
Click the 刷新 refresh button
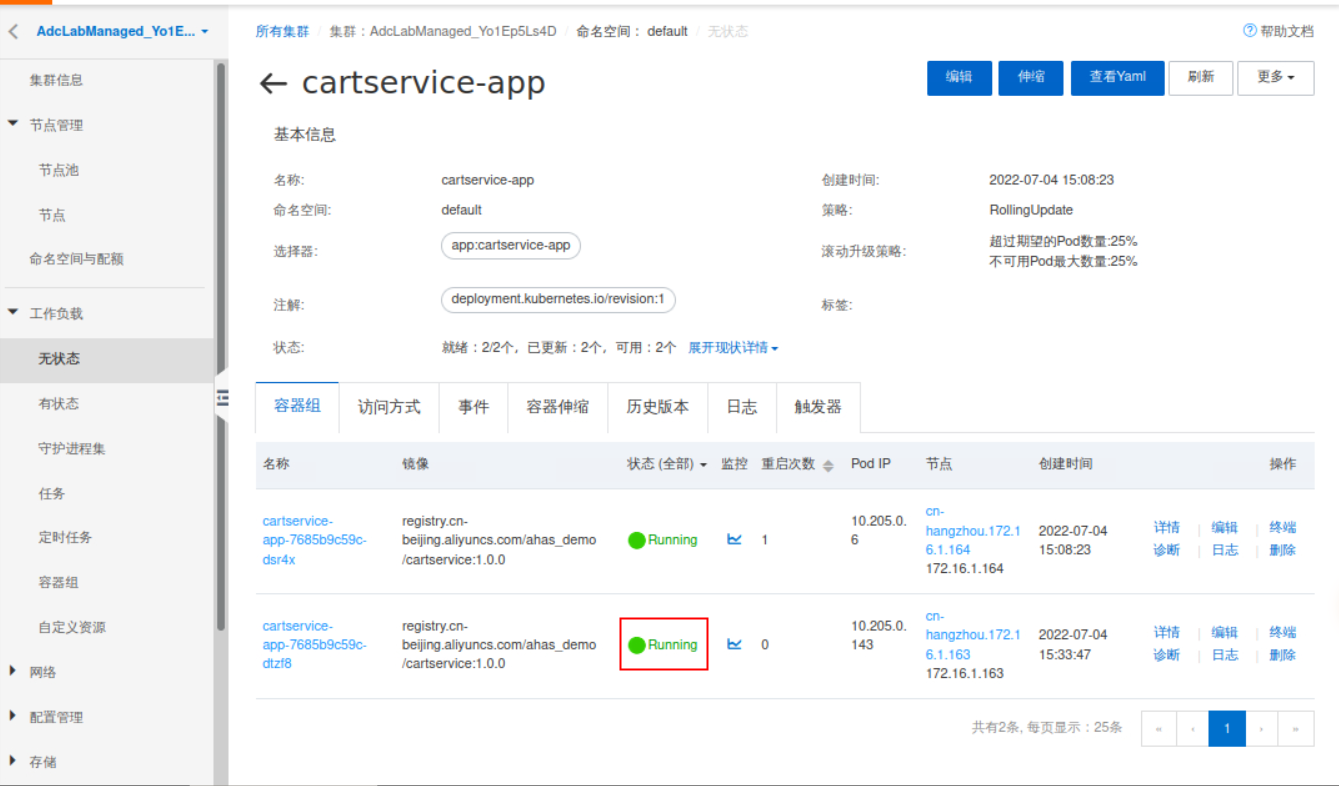1201,77
